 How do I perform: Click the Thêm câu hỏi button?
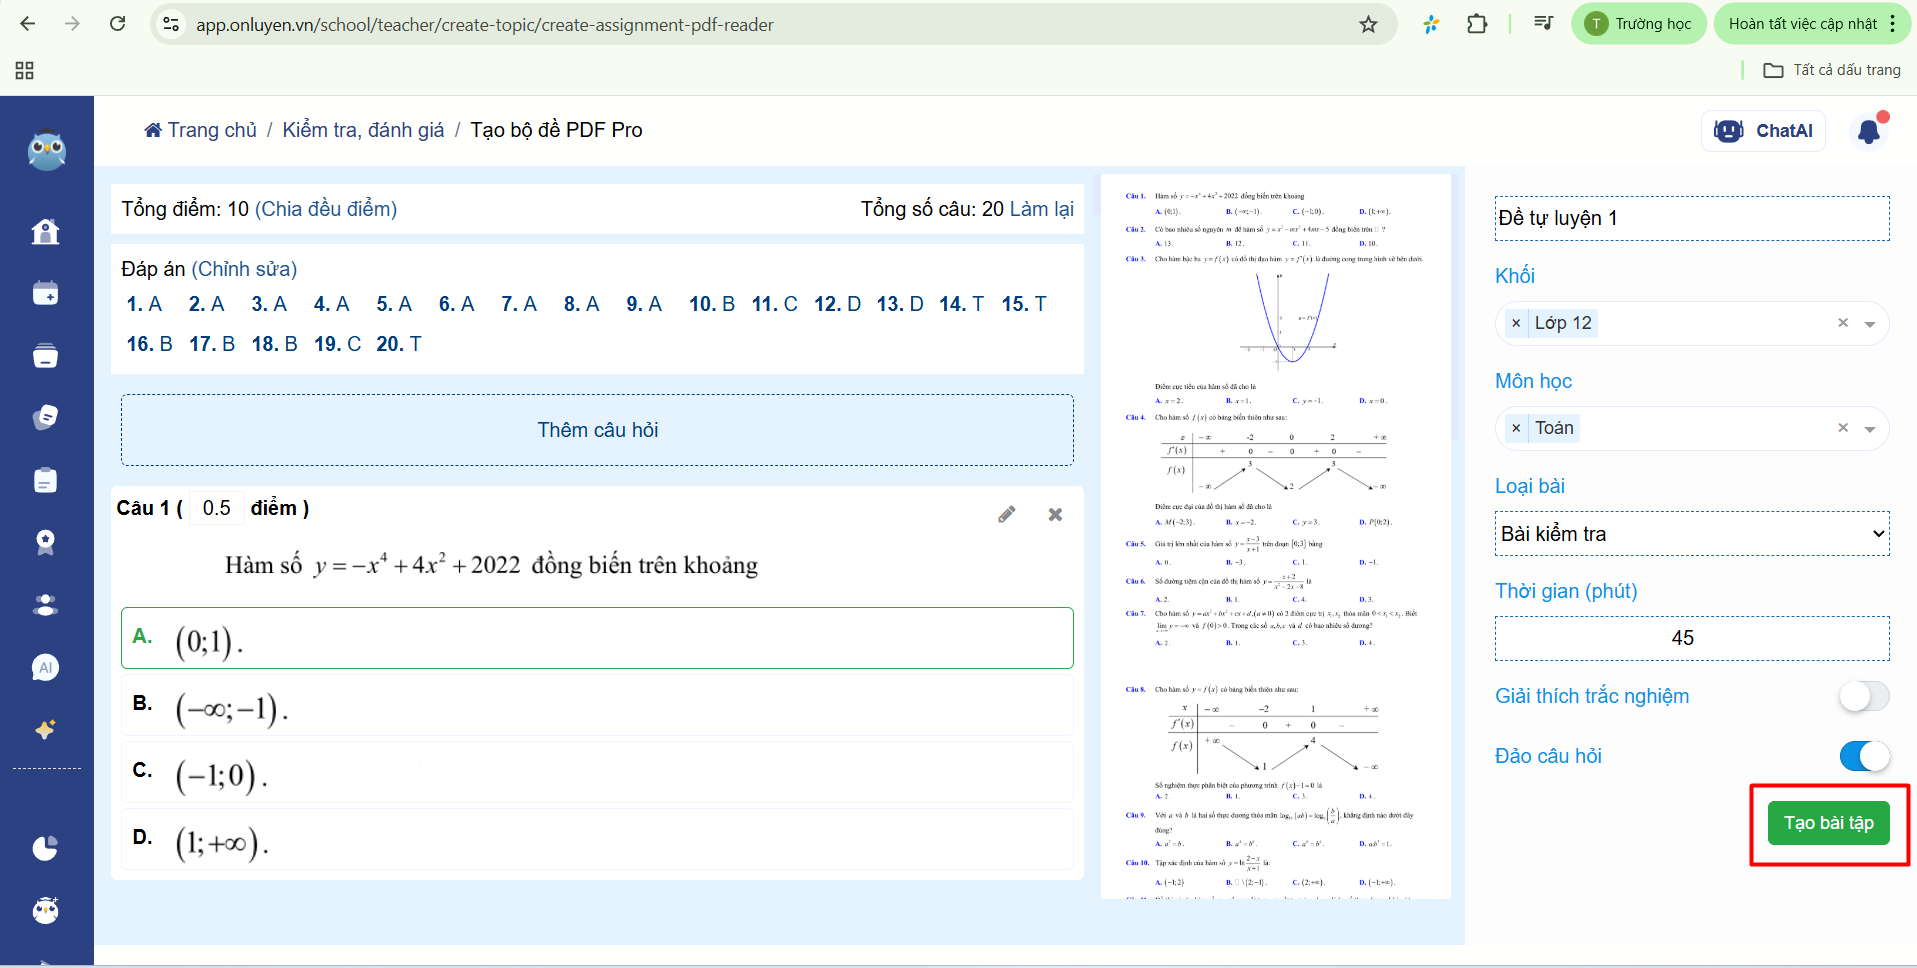(597, 430)
